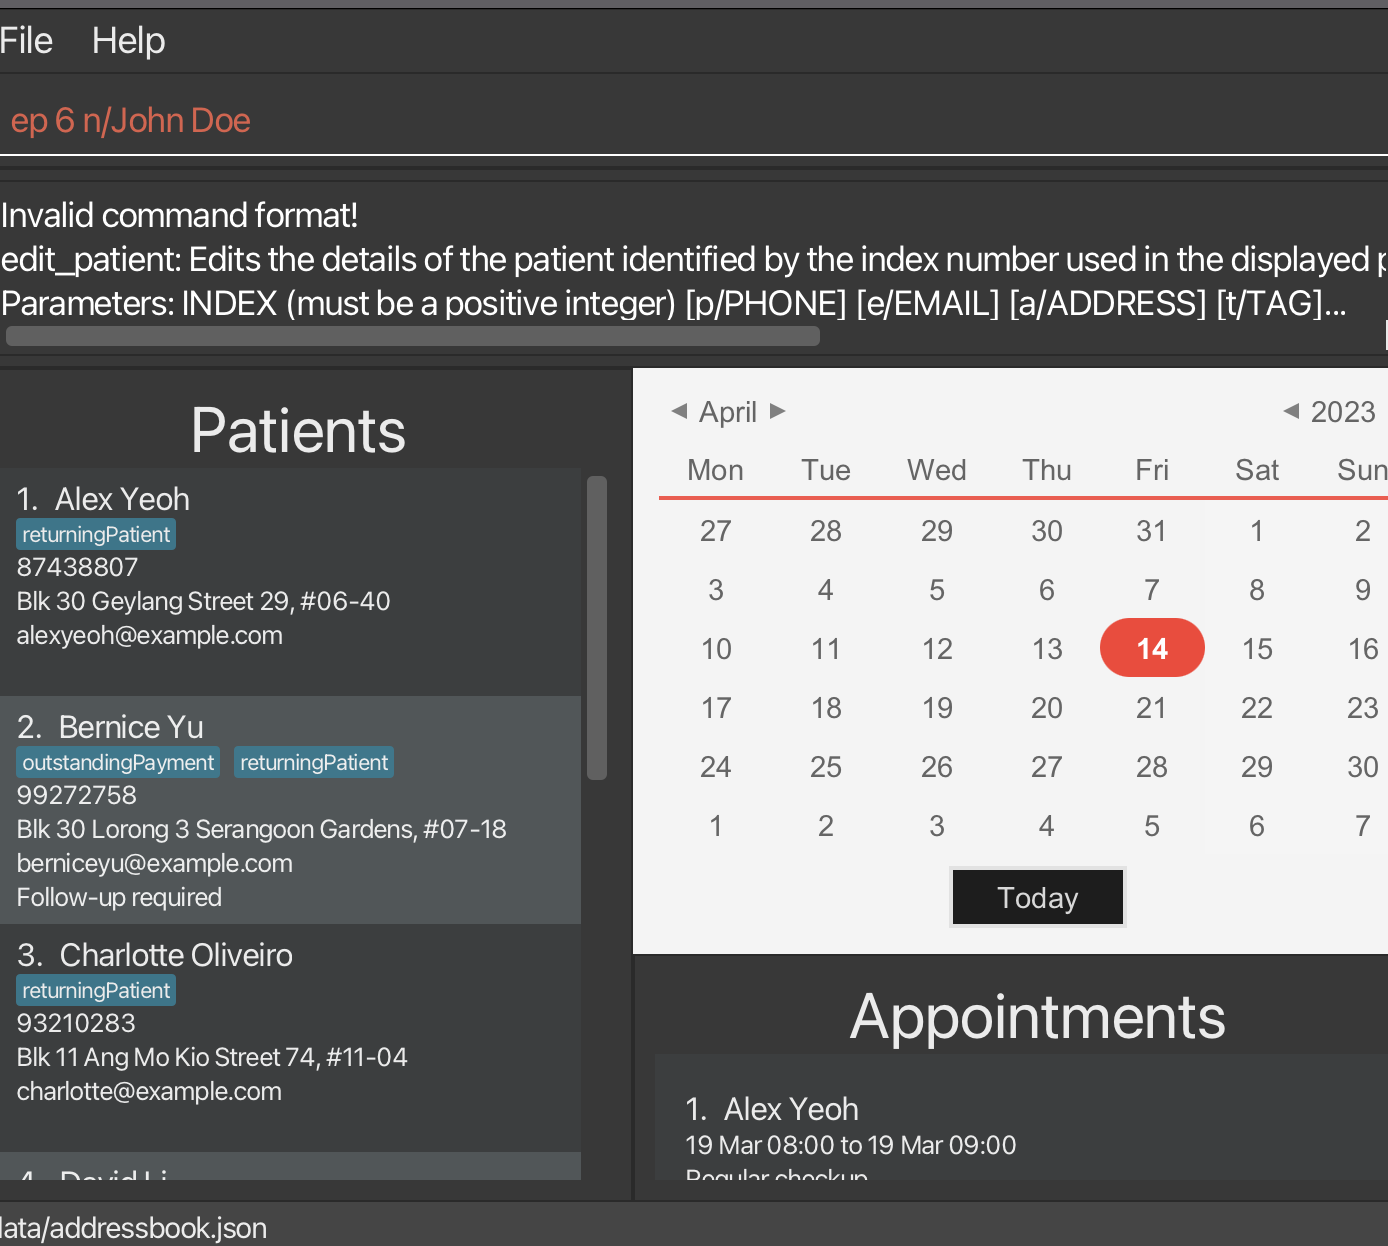Click the addressbook.json status bar path

134,1228
